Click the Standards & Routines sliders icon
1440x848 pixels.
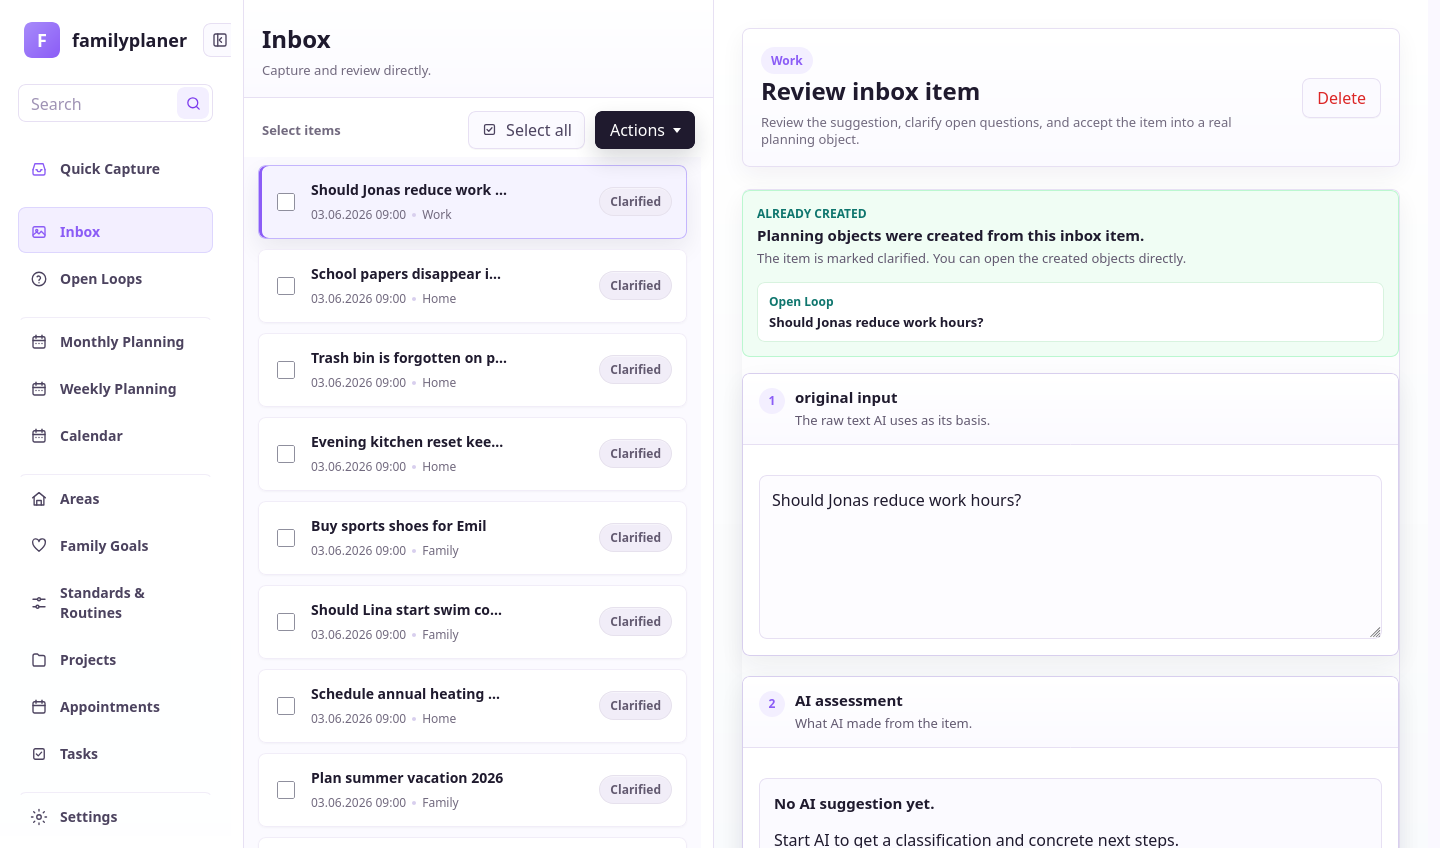39,603
